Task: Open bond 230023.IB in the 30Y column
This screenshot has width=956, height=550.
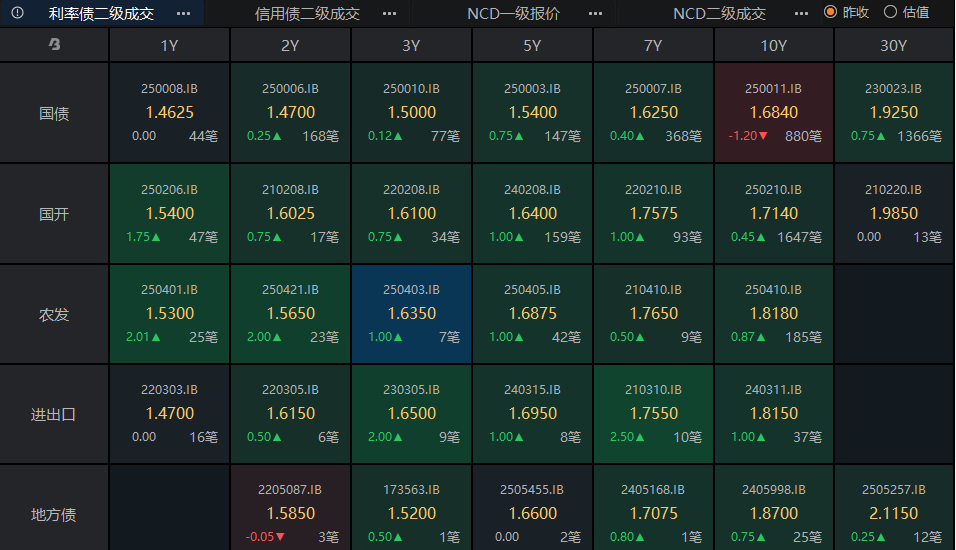Action: point(893,113)
